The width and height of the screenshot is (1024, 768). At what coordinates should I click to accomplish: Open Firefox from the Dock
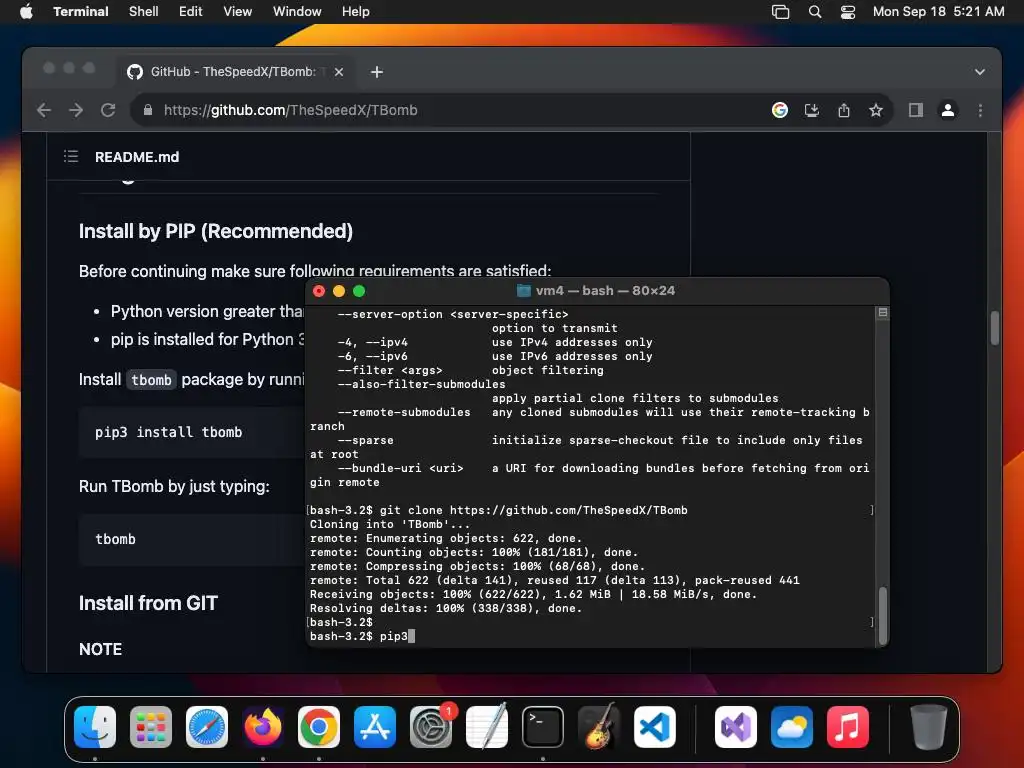pyautogui.click(x=263, y=727)
